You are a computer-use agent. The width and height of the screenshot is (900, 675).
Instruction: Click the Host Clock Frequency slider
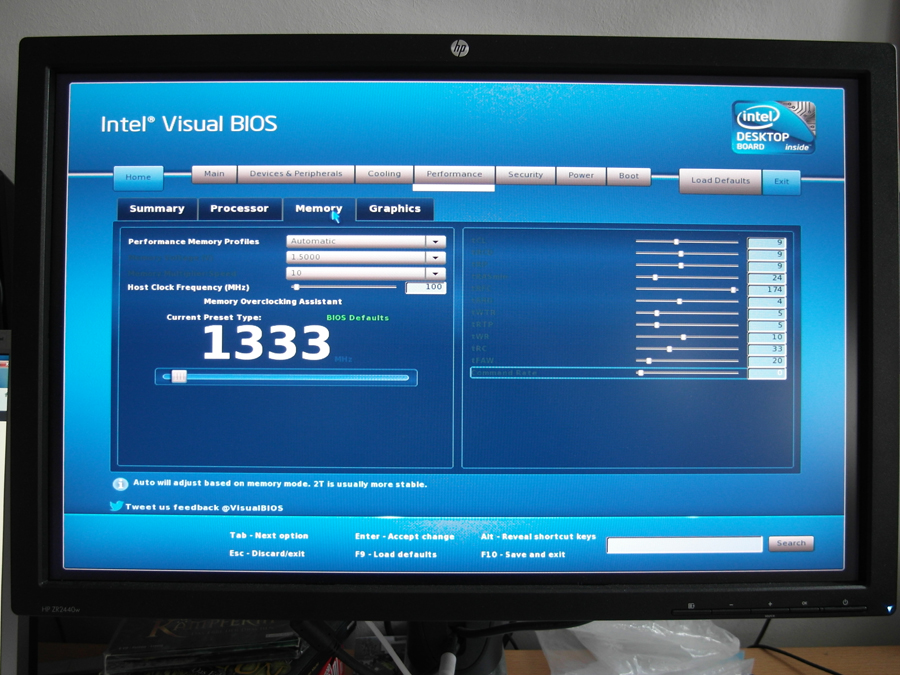344,287
